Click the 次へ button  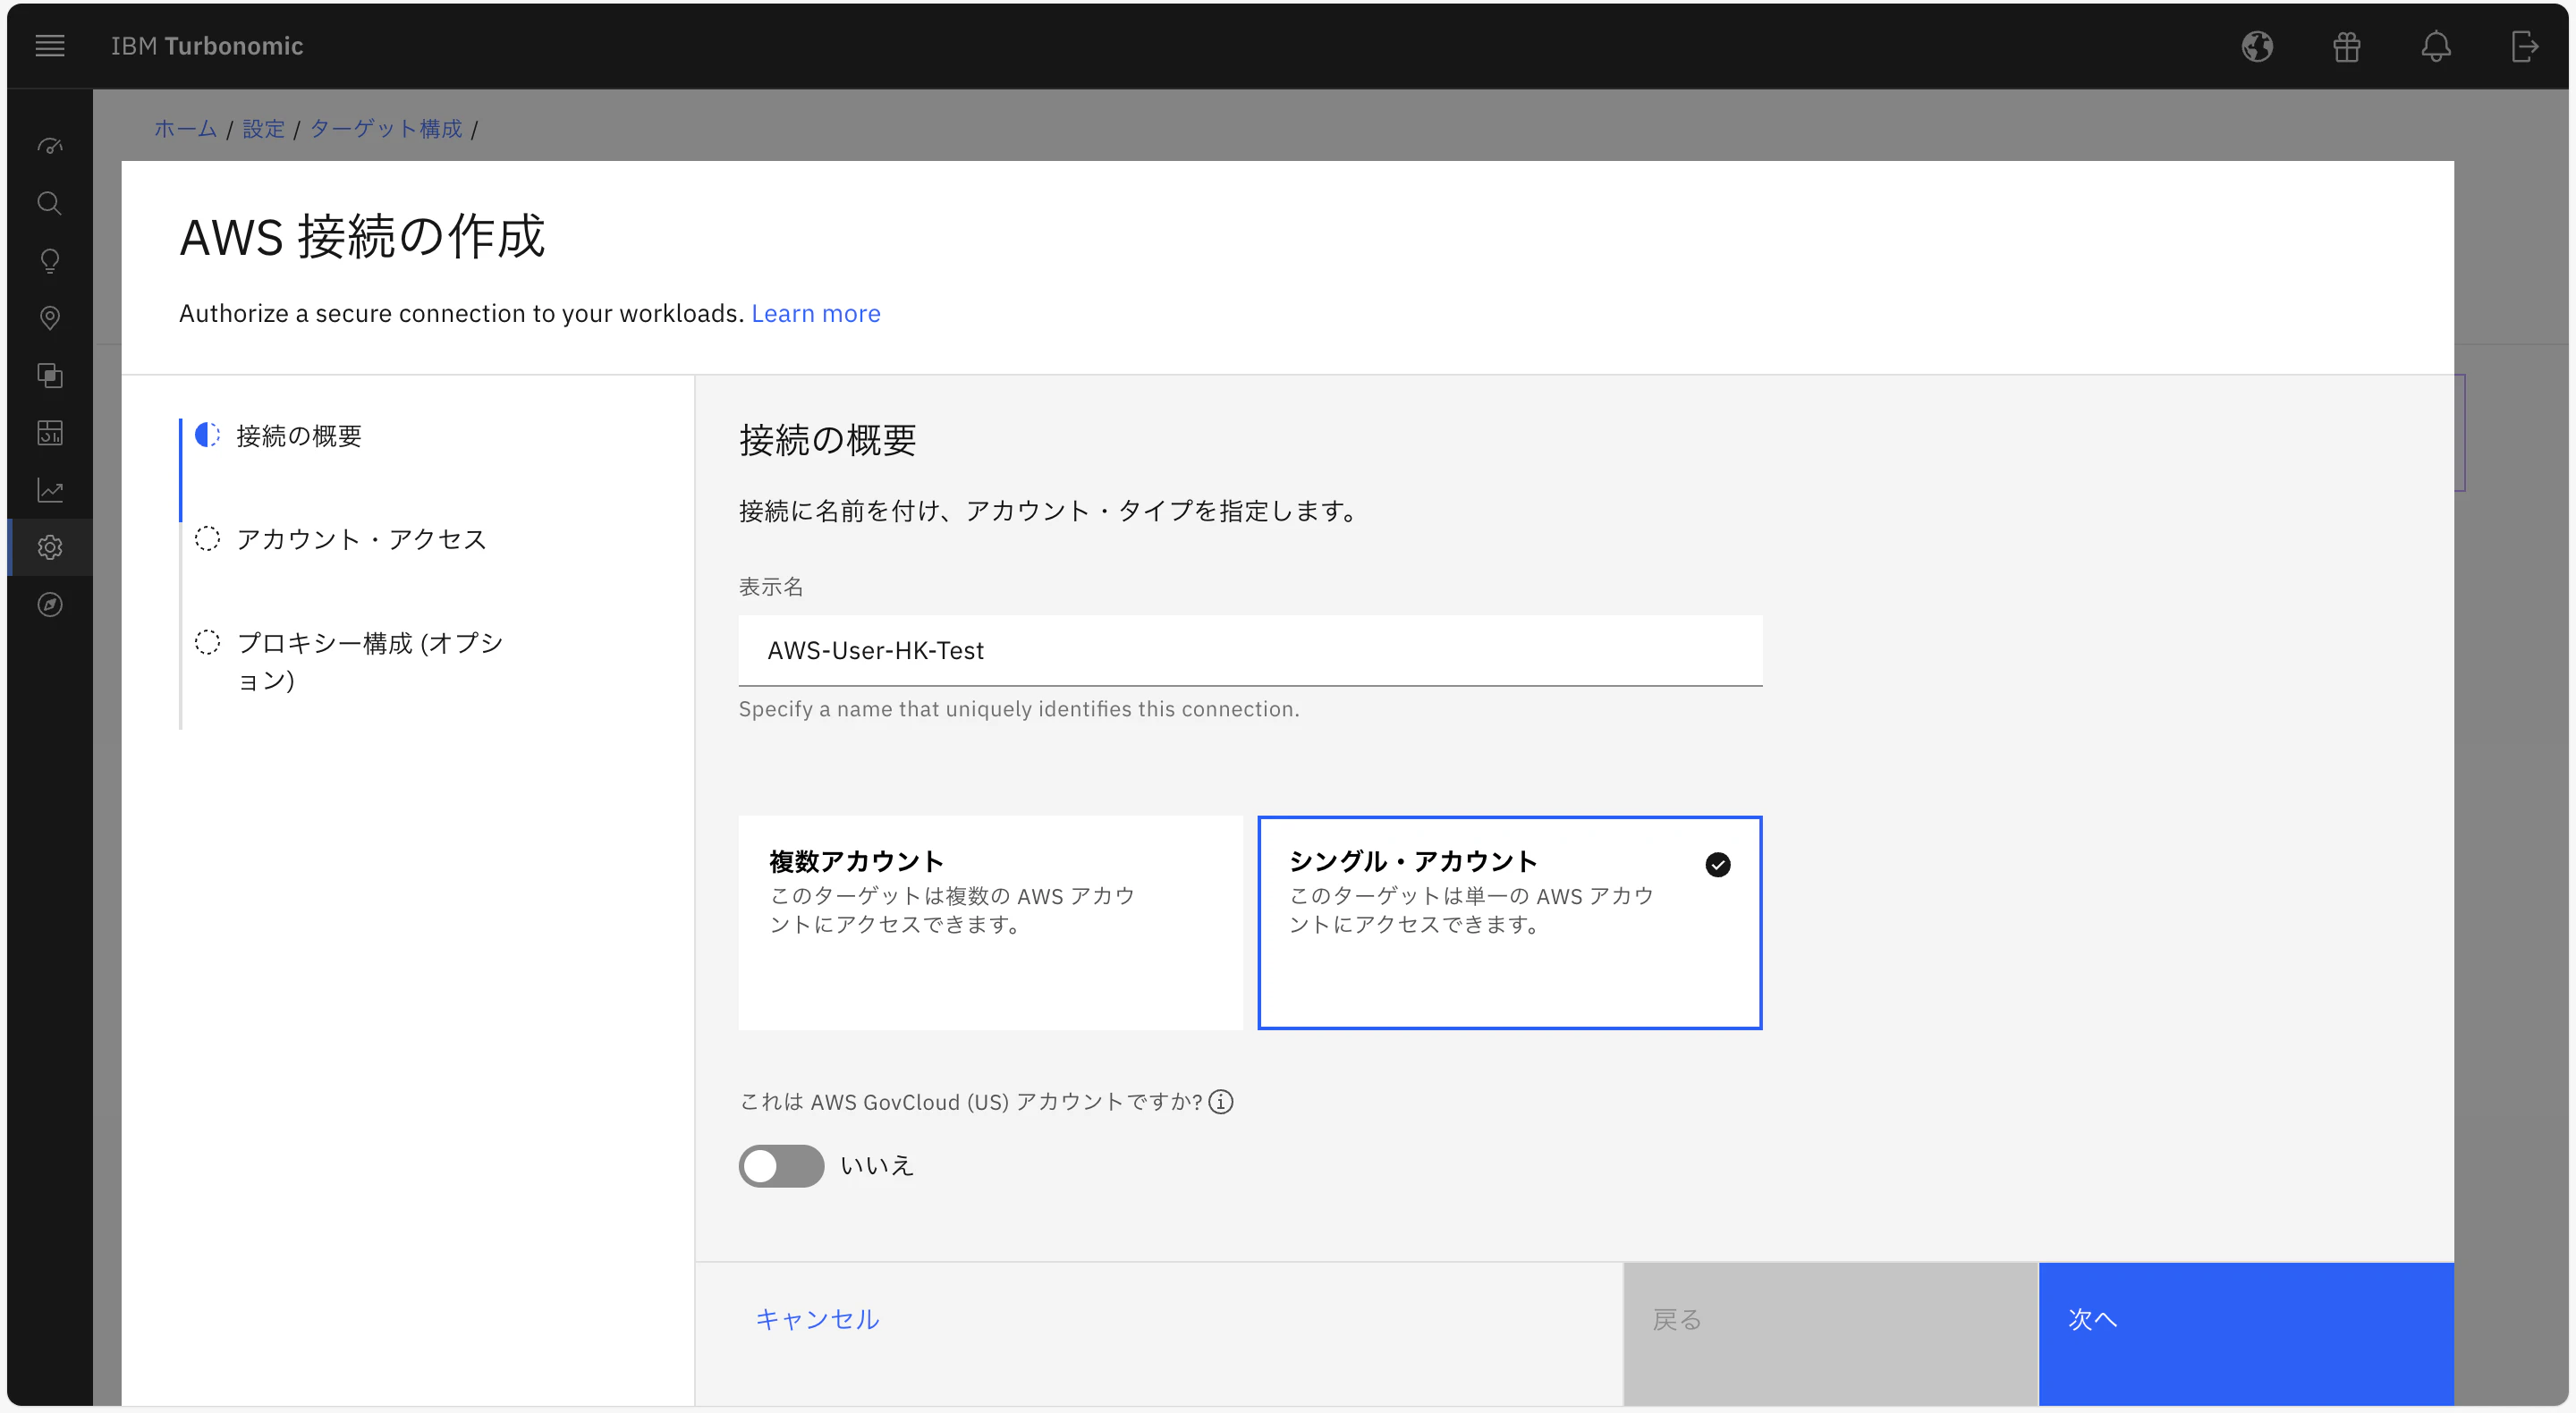click(x=2246, y=1334)
